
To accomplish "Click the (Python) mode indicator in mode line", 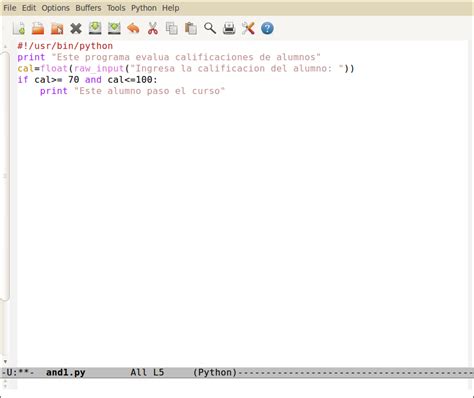I will pos(215,372).
